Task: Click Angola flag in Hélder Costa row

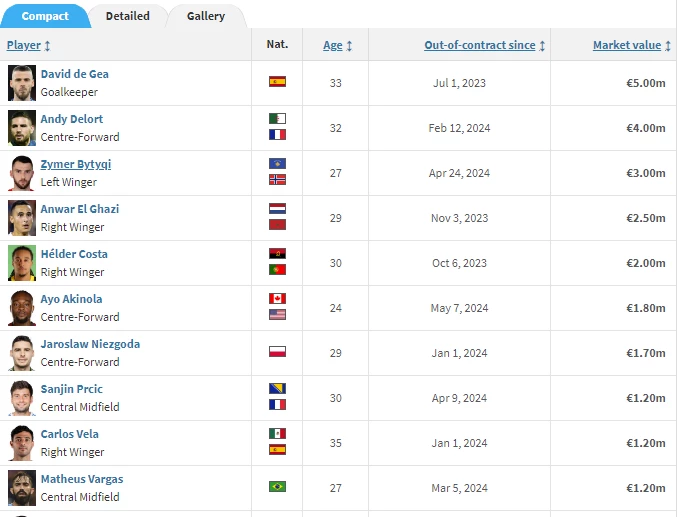Action: point(277,254)
